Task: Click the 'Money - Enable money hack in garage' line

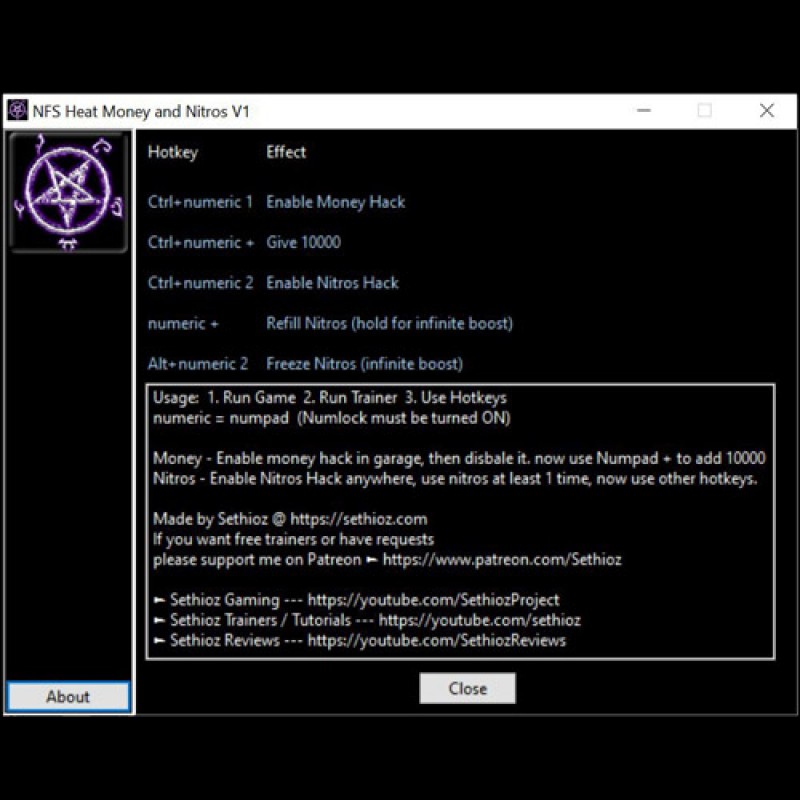Action: click(459, 458)
